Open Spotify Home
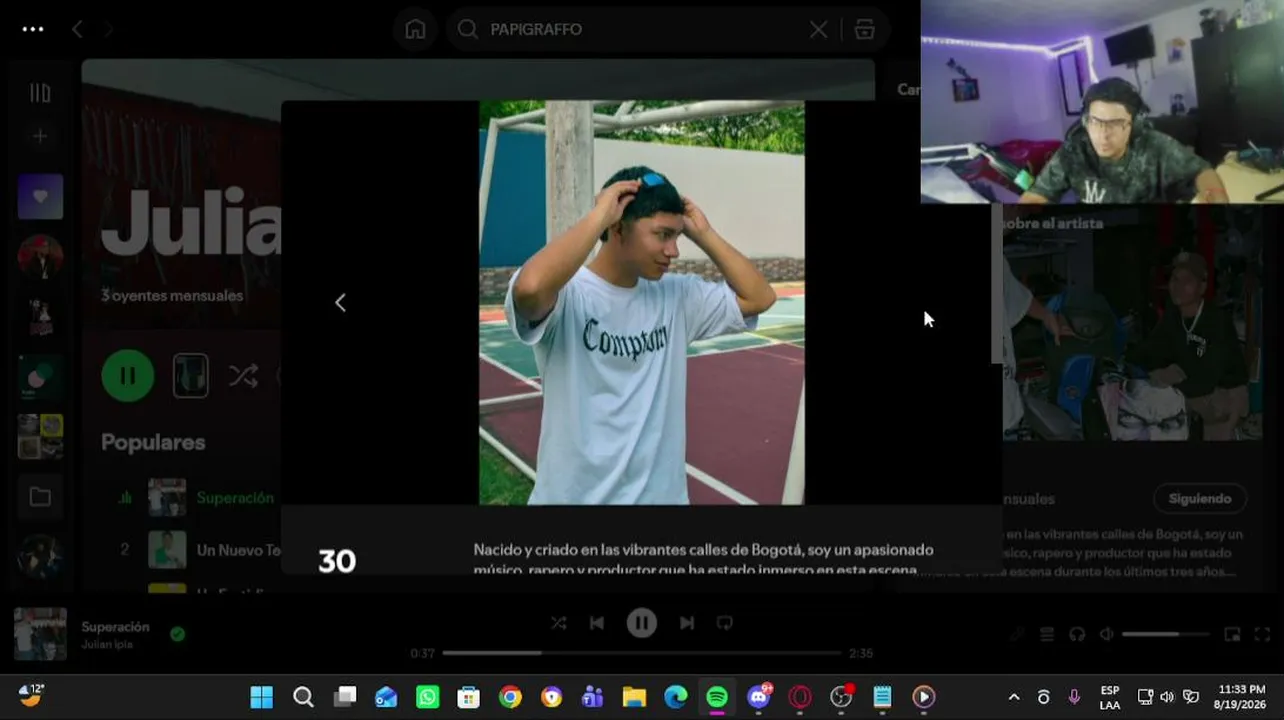This screenshot has width=1284, height=720. point(415,29)
